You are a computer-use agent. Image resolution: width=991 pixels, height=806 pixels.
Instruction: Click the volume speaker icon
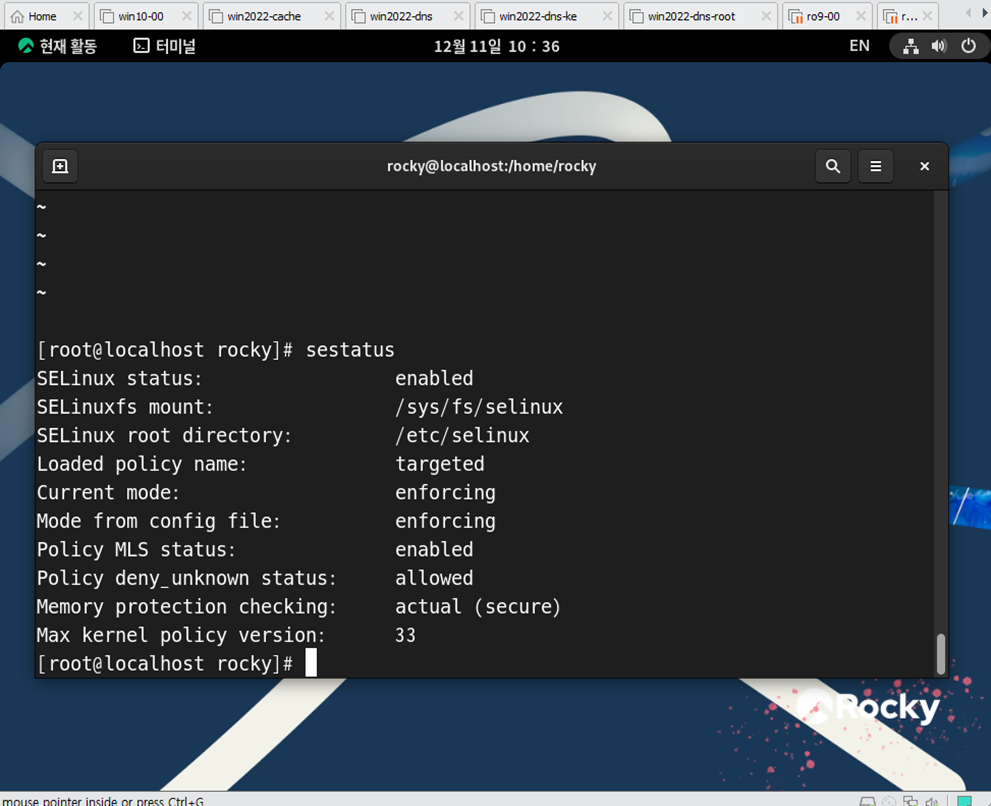(939, 46)
